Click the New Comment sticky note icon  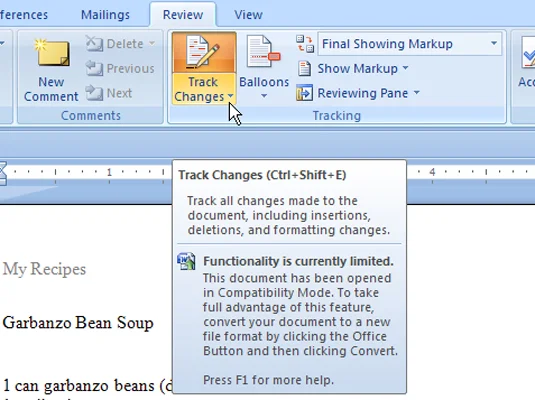(52, 53)
